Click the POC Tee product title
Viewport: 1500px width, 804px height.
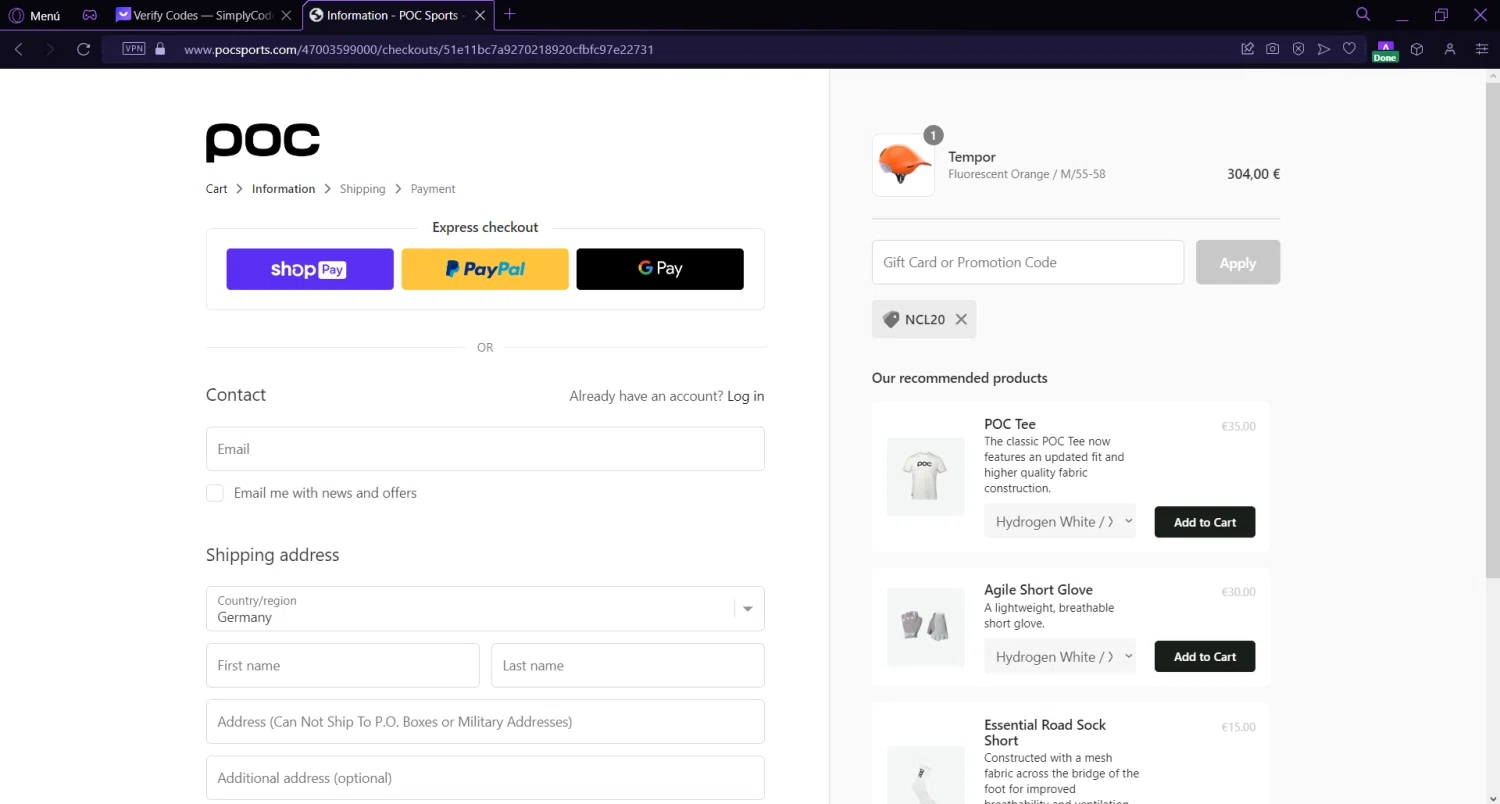[x=1010, y=424]
